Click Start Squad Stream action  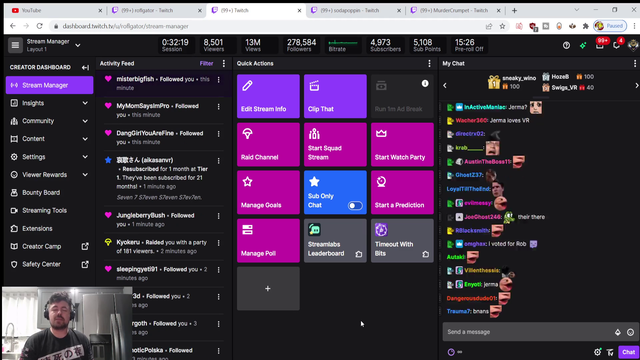click(335, 144)
